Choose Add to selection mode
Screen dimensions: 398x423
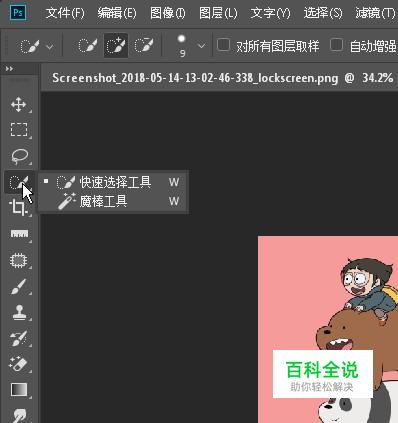pos(116,46)
